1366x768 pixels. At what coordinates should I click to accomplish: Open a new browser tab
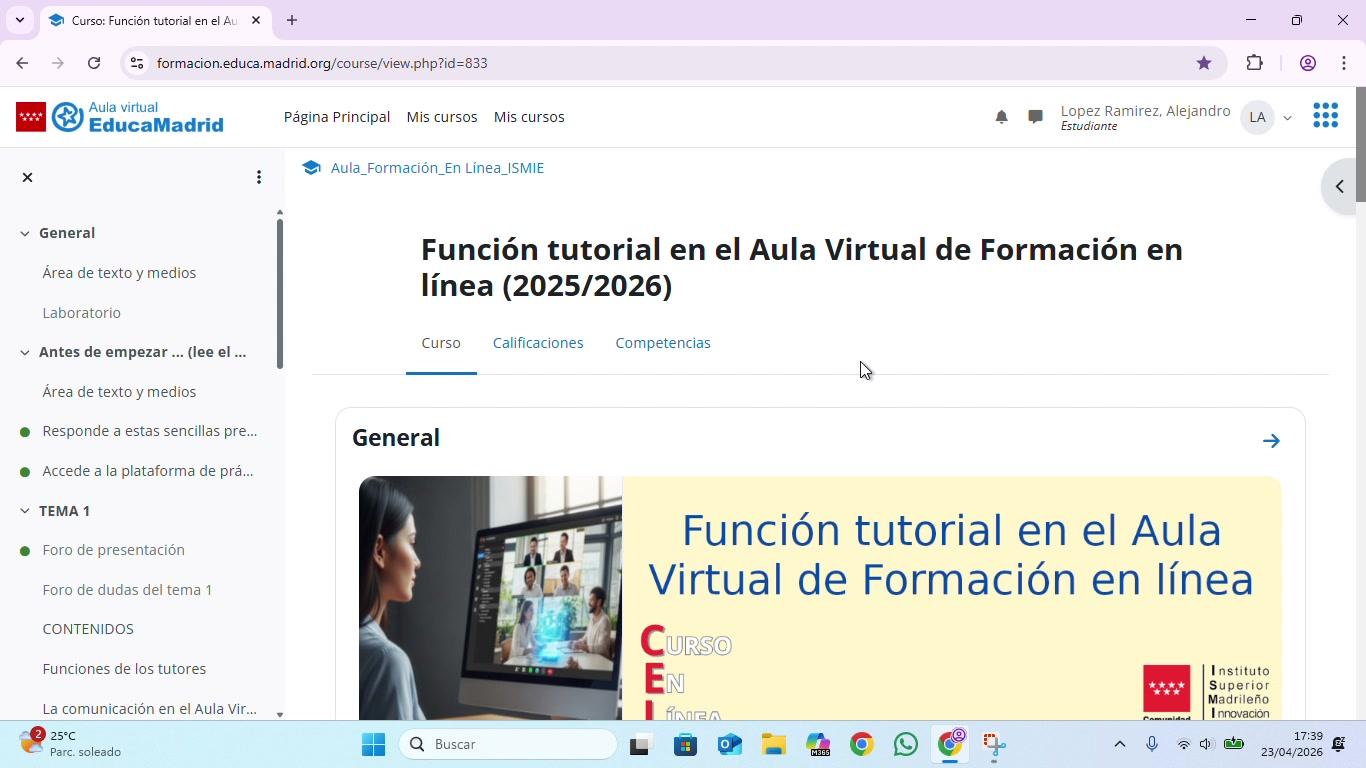(292, 20)
